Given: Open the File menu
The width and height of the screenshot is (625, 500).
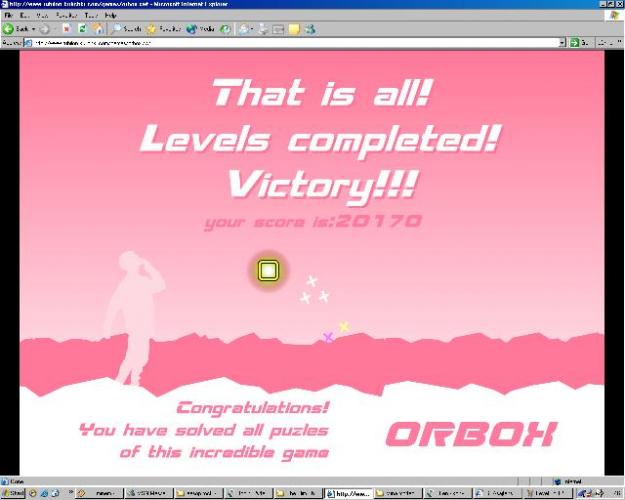Looking at the screenshot, I should click(x=8, y=15).
